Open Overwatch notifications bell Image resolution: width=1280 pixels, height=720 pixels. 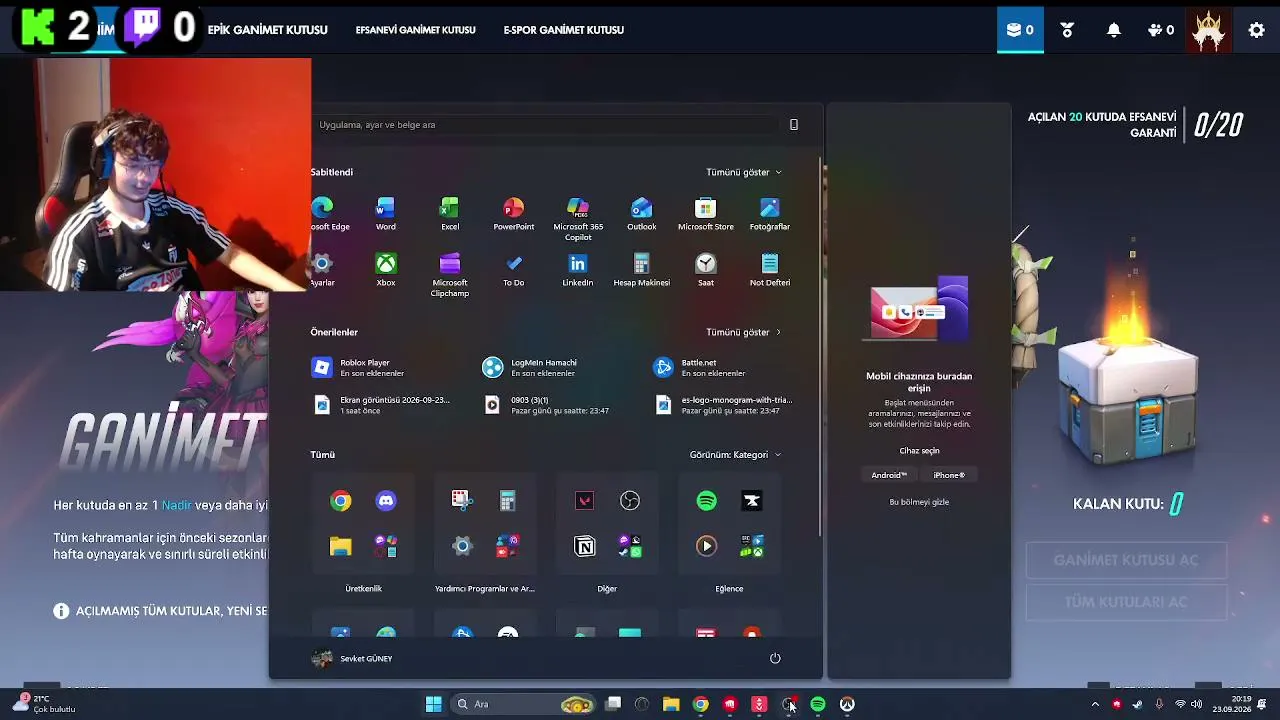1114,30
